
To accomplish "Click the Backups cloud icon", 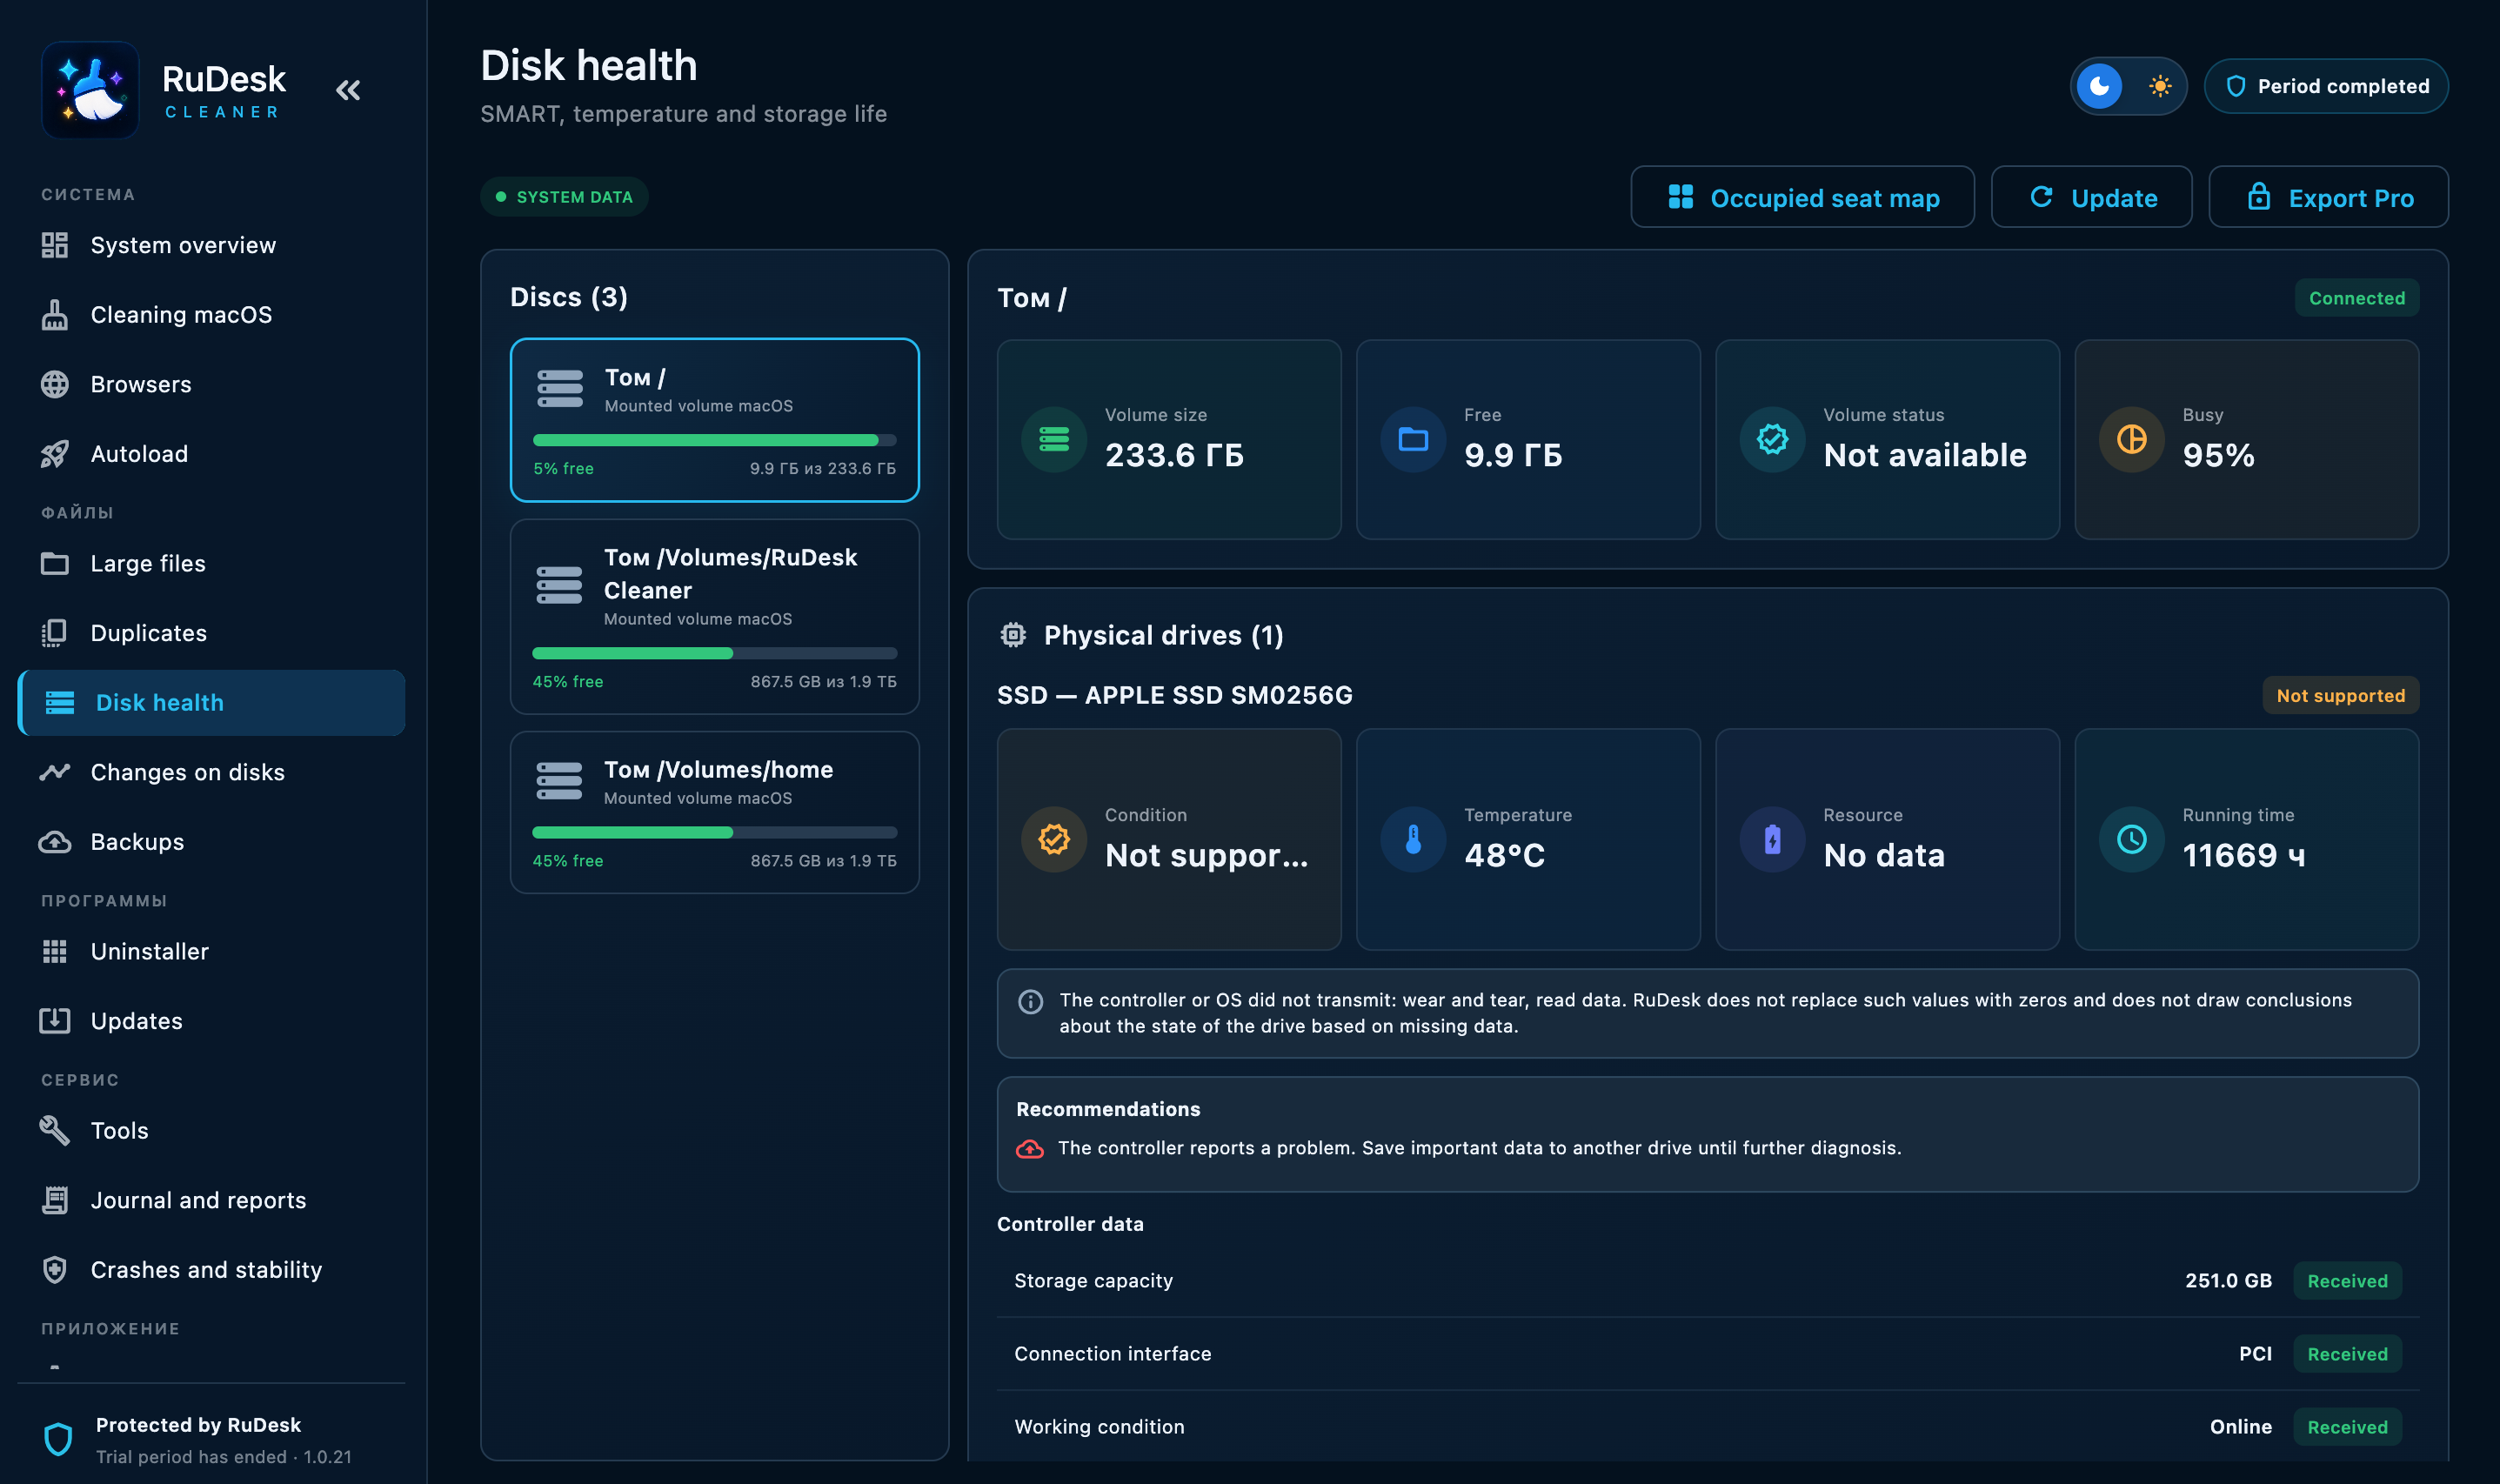I will (55, 842).
